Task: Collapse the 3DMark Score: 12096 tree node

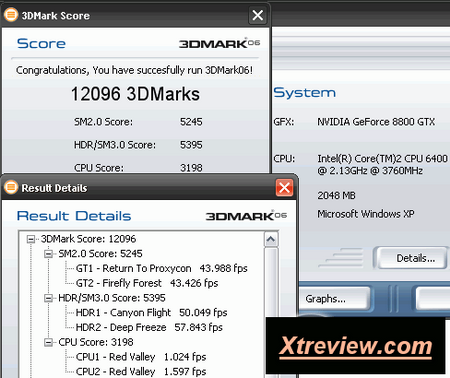Action: (x=31, y=239)
